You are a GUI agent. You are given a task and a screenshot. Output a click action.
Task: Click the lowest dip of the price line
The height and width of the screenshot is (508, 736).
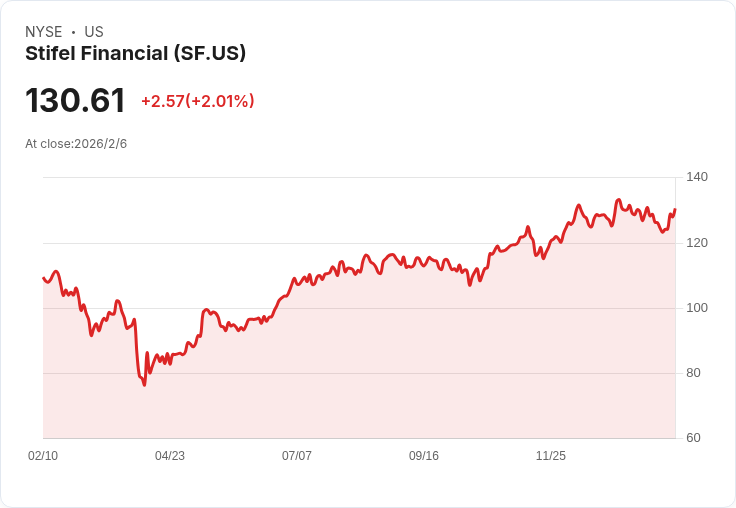[144, 385]
